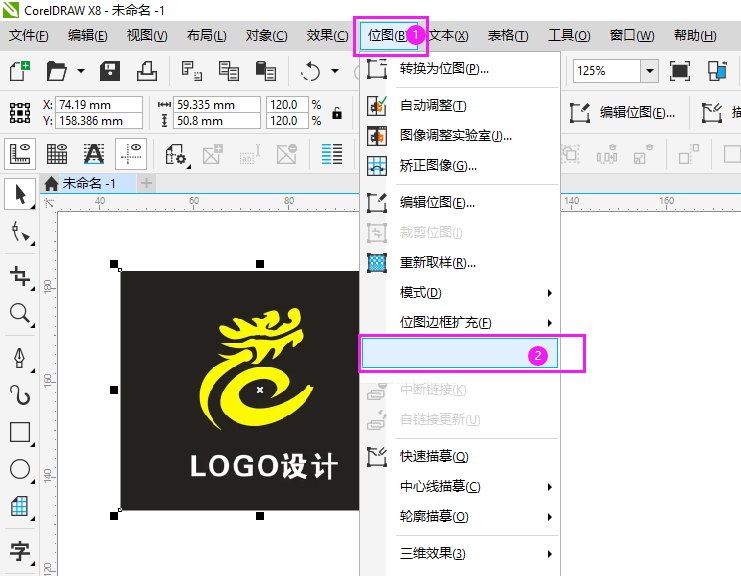Click the LOGO设计 bitmap on canvas
Viewport: 741px width, 576px height.
tap(240, 390)
